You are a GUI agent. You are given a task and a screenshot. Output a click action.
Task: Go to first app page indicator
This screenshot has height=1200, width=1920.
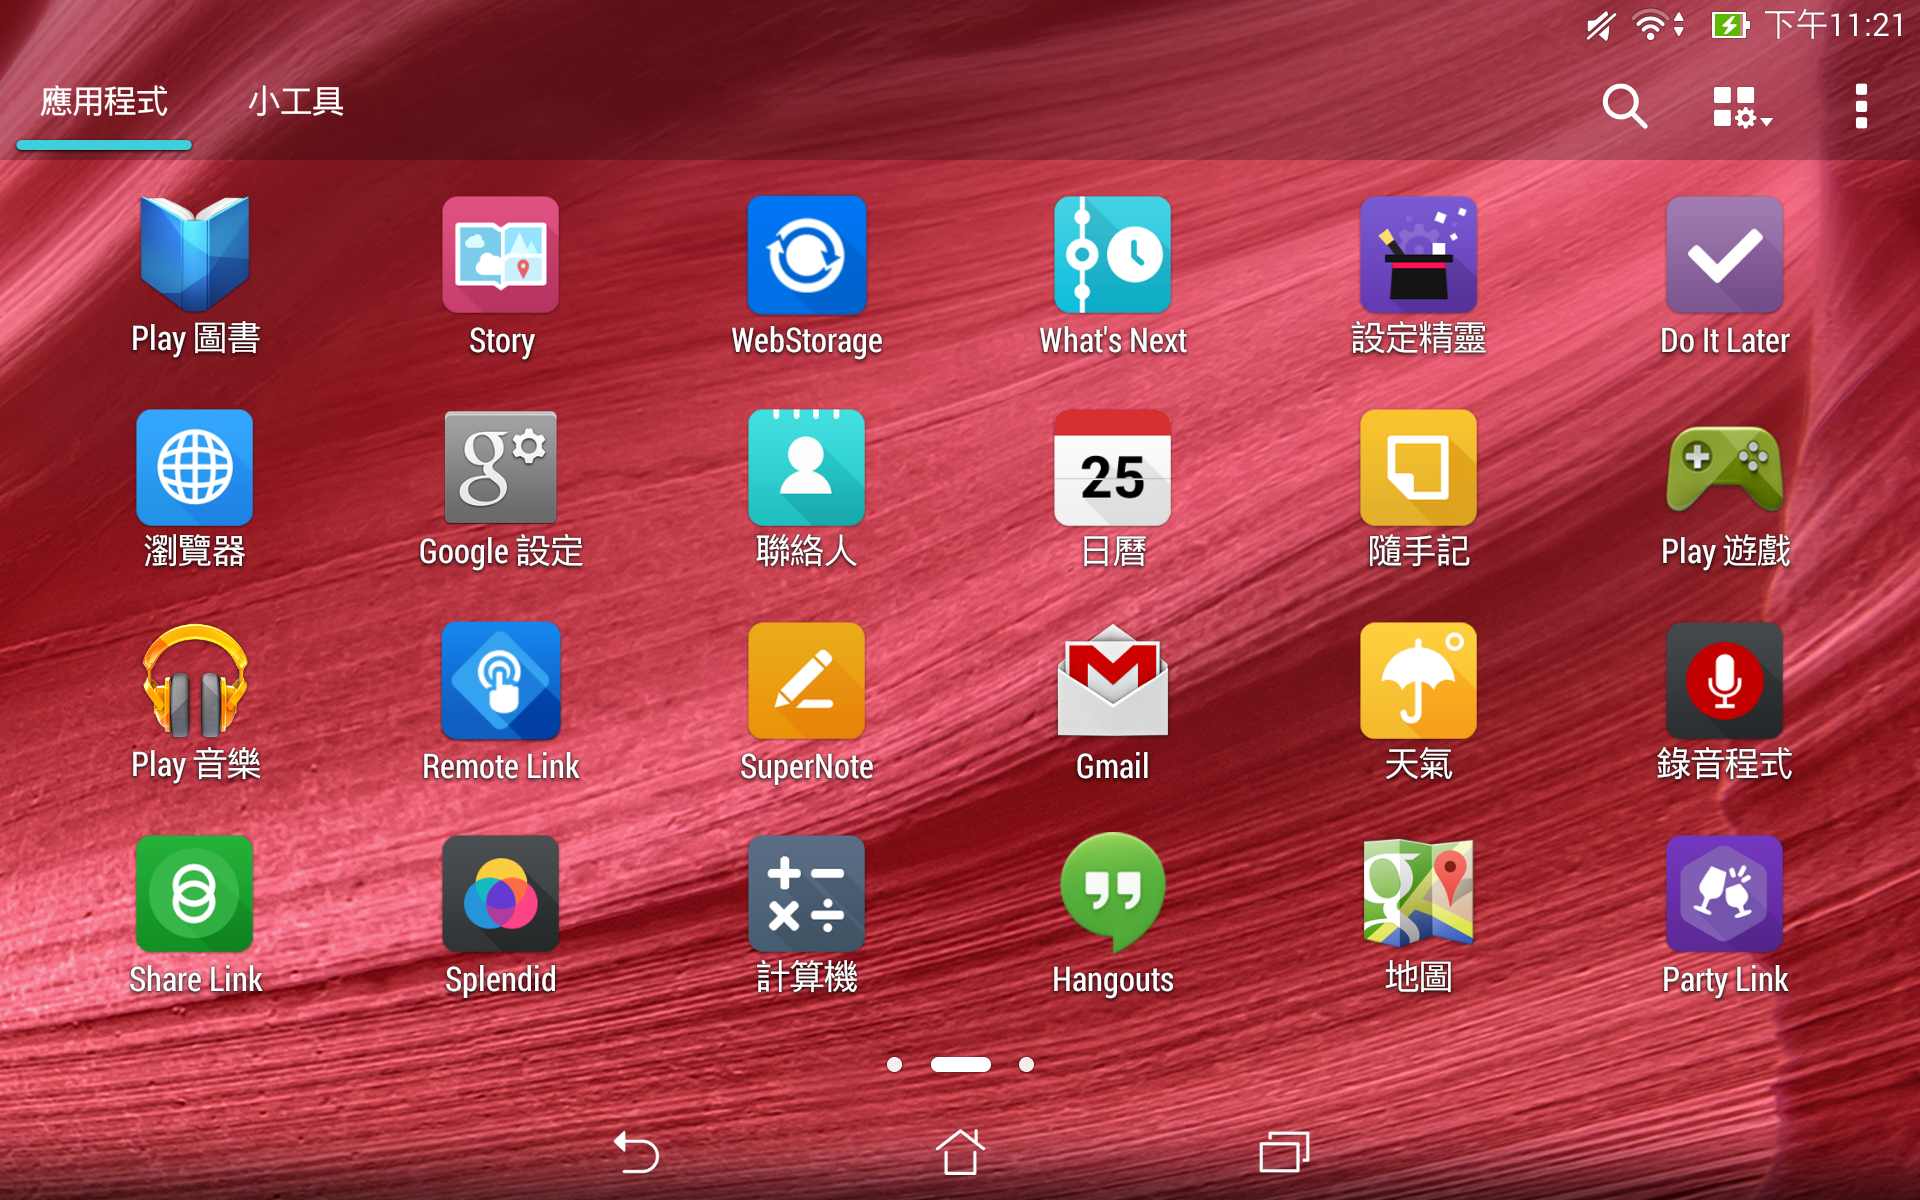click(894, 1065)
